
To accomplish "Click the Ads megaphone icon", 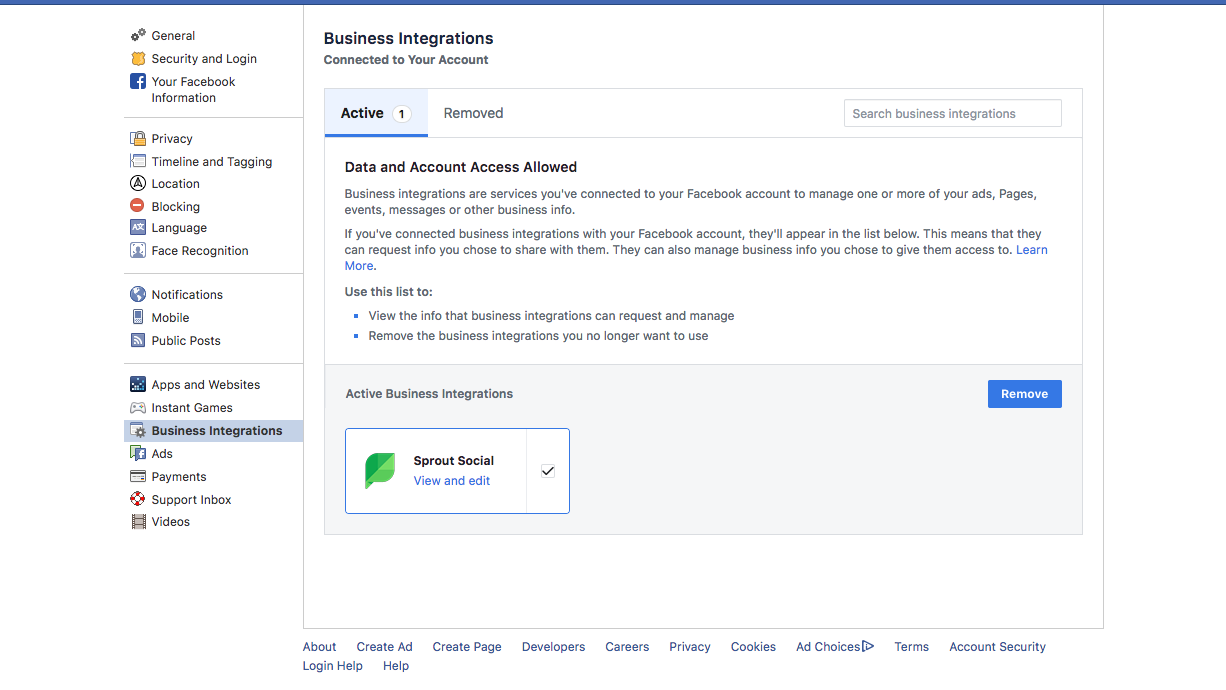I will click(x=137, y=453).
